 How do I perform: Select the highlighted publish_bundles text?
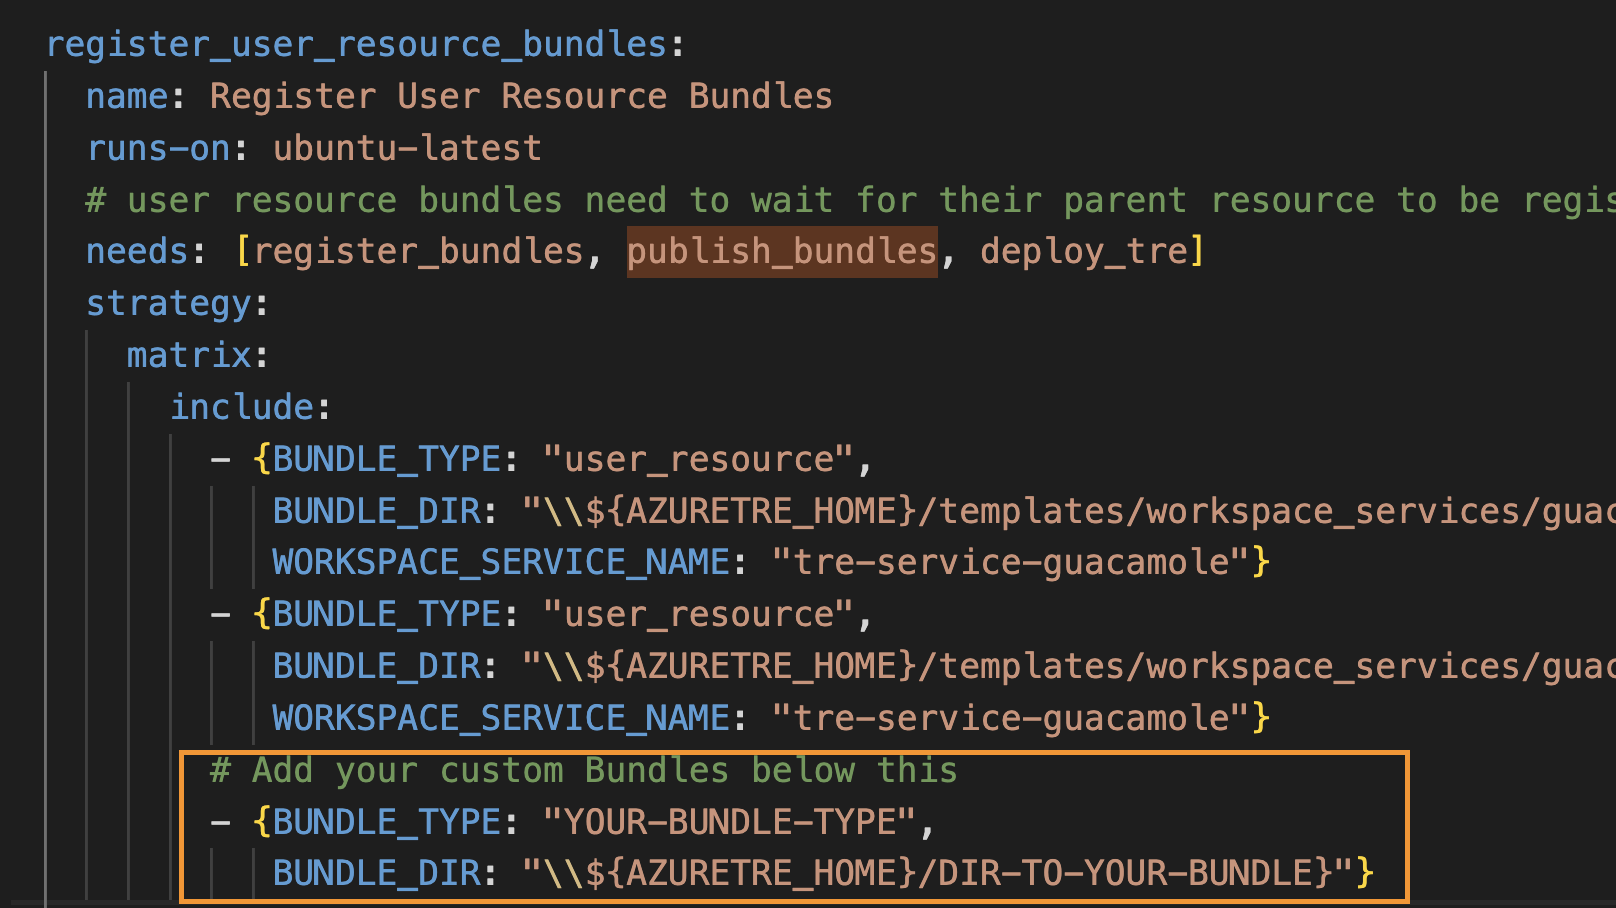point(781,250)
